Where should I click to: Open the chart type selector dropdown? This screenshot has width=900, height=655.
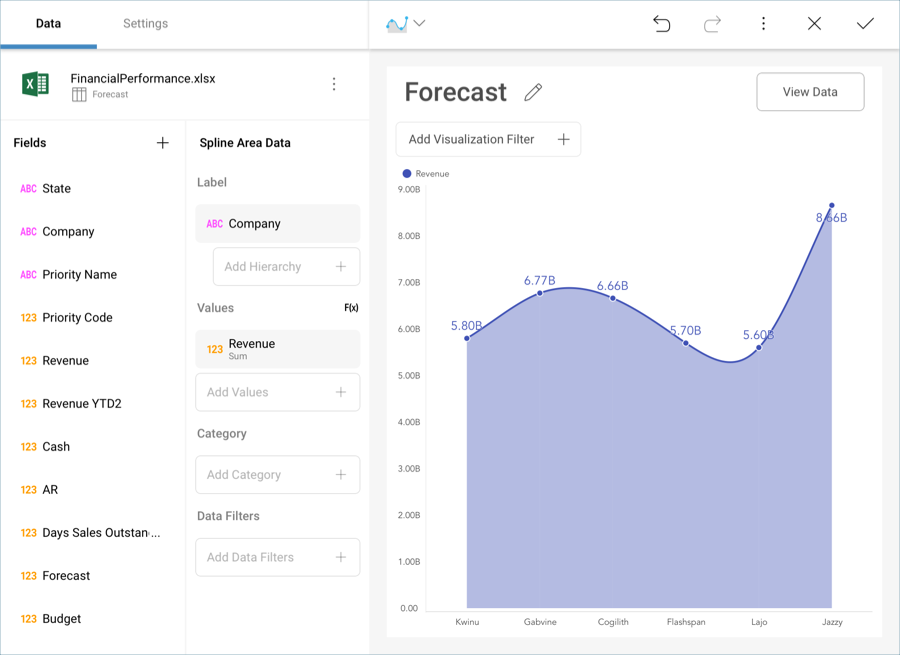[x=405, y=24]
